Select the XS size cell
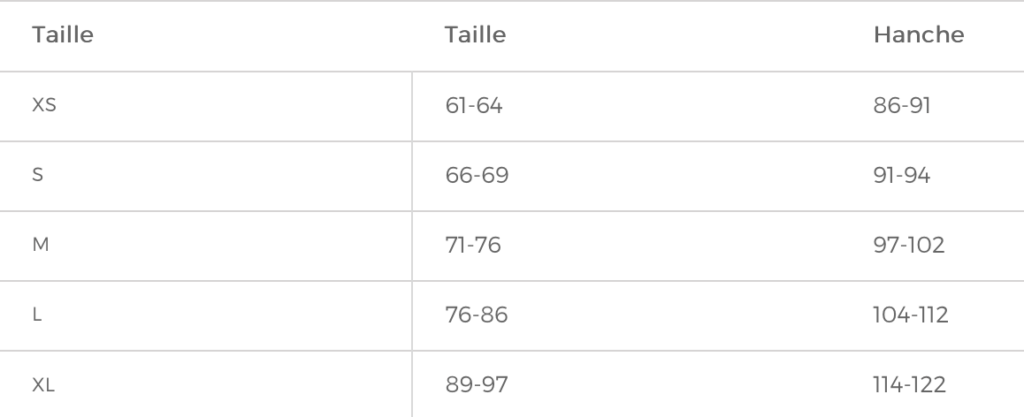 (x=44, y=105)
